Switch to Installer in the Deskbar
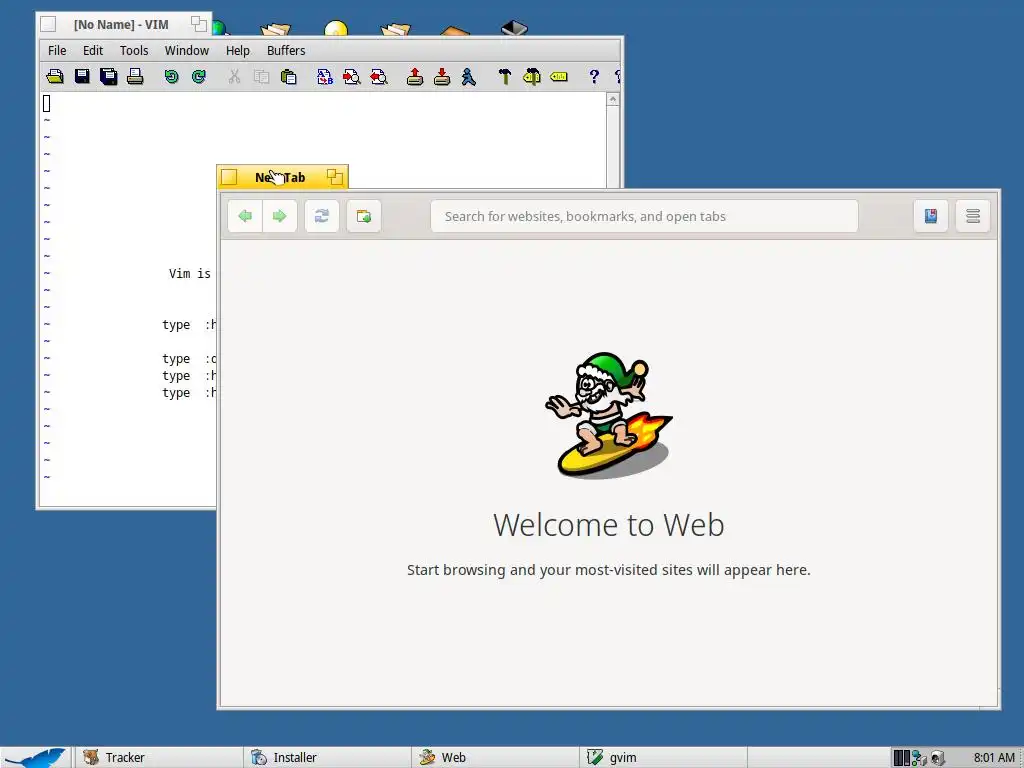This screenshot has height=768, width=1024. (x=327, y=758)
